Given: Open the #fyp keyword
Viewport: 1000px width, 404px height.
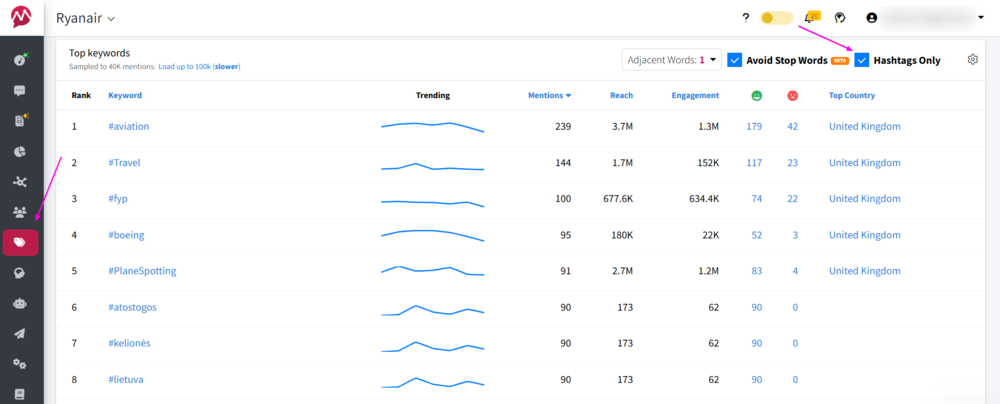Looking at the screenshot, I should coord(118,198).
